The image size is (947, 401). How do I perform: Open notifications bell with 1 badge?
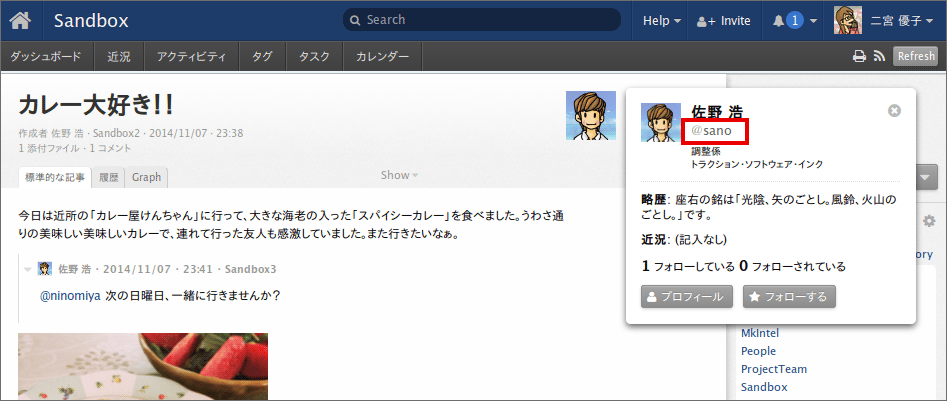pyautogui.click(x=788, y=21)
